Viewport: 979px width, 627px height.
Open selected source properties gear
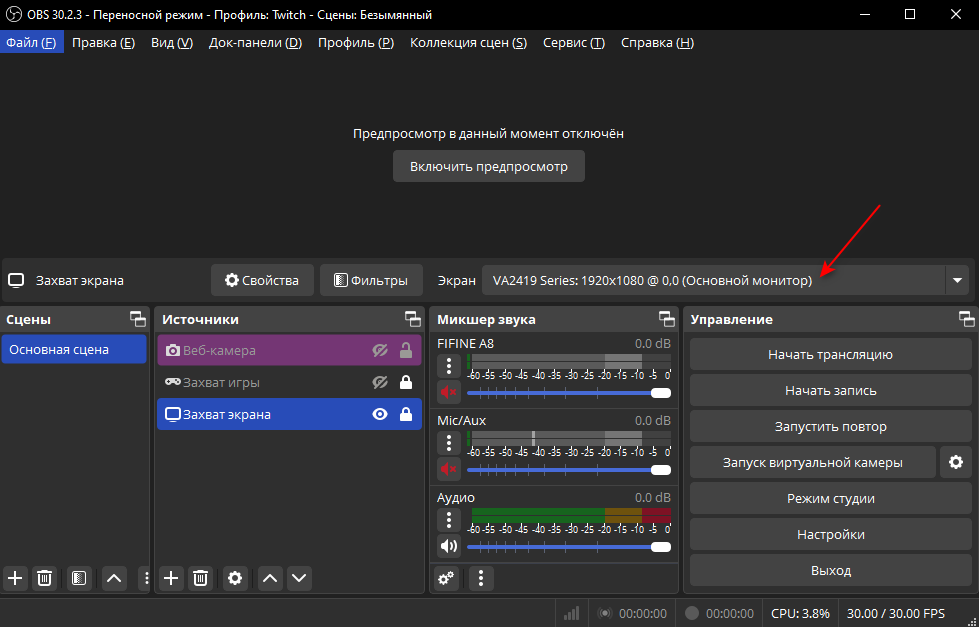(x=235, y=578)
